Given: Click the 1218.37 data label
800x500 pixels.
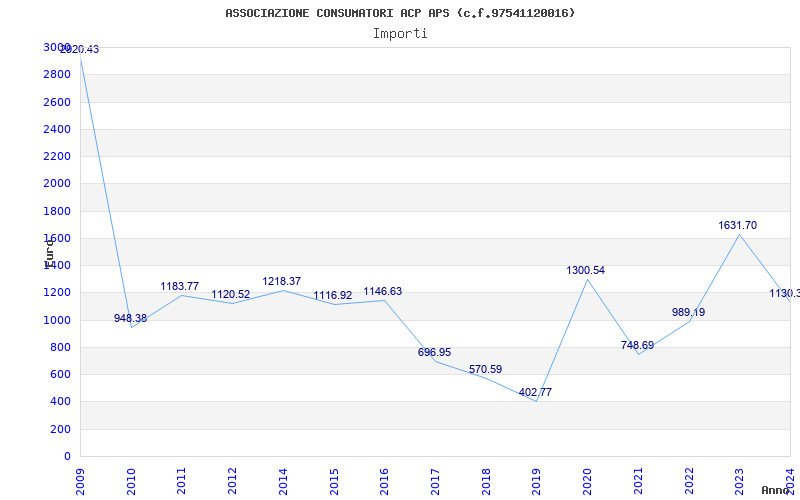Looking at the screenshot, I should [x=282, y=281].
